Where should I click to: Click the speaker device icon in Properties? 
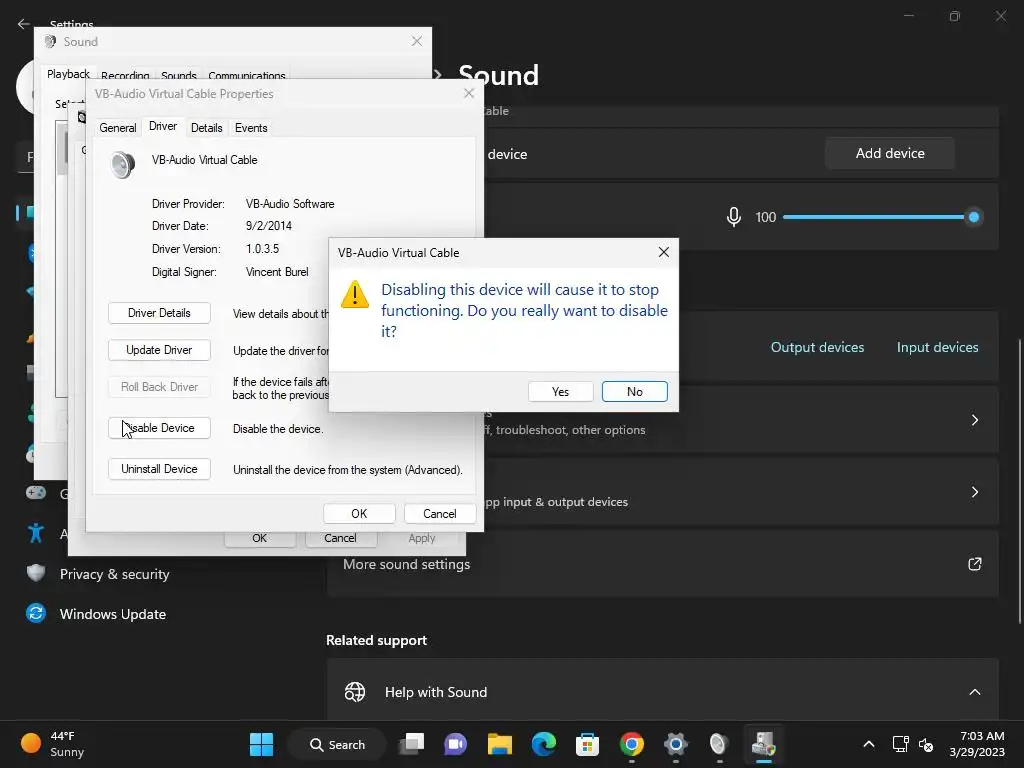pyautogui.click(x=122, y=165)
